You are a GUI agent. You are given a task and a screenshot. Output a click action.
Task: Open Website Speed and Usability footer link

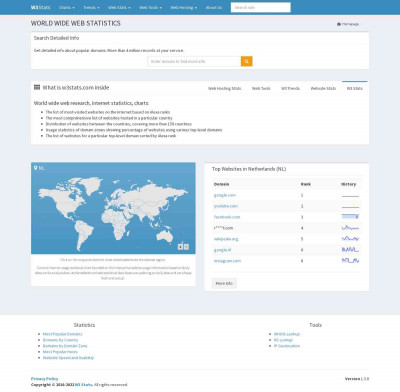click(68, 358)
